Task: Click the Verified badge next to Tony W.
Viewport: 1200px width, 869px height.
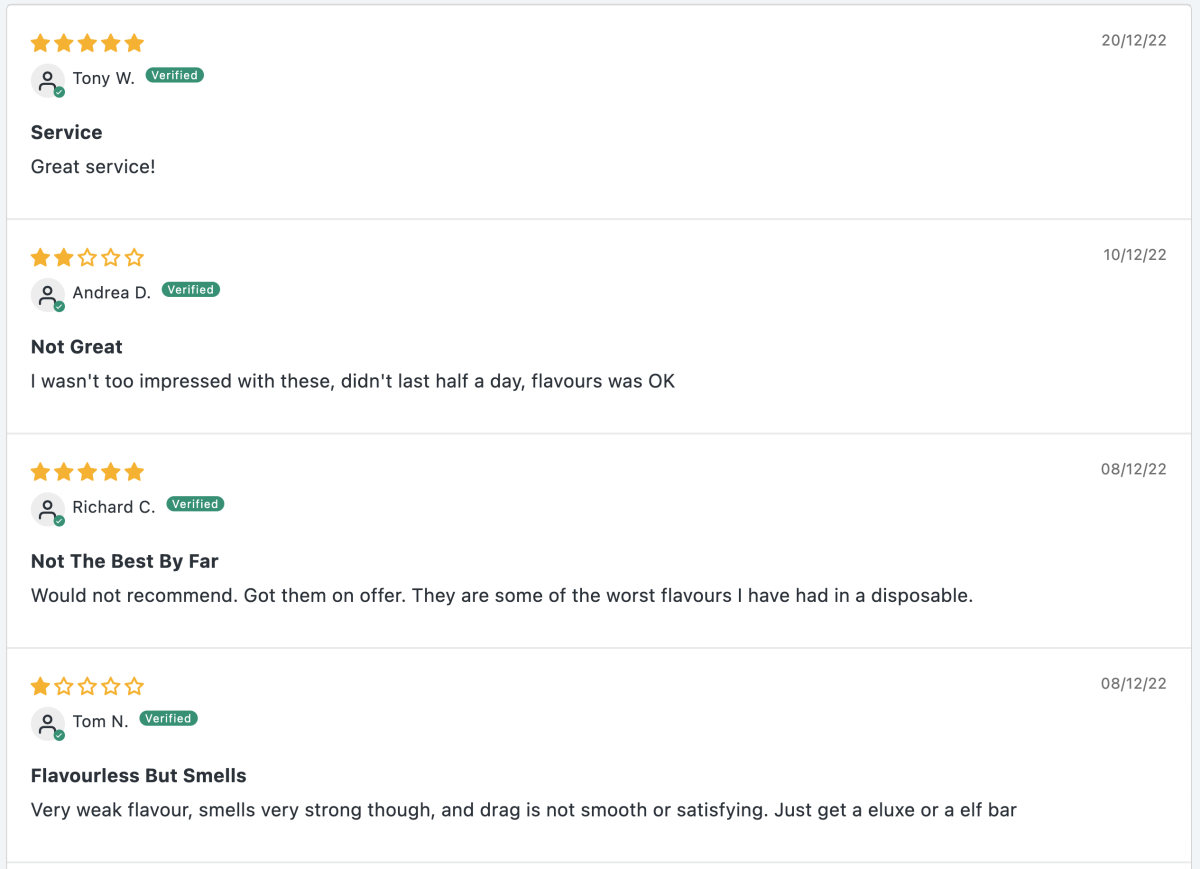Action: coord(175,75)
